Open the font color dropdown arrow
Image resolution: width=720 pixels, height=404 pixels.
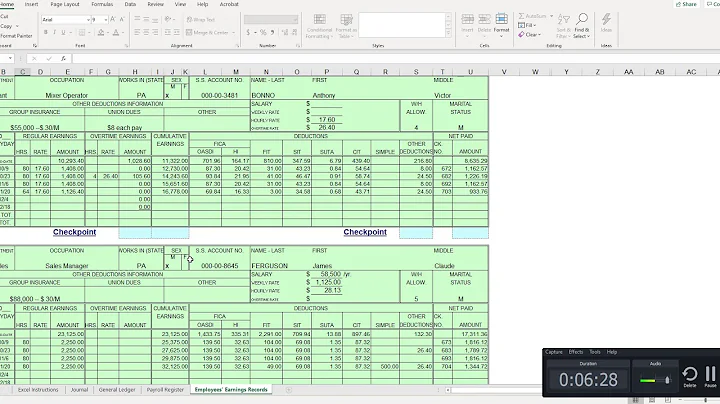(123, 33)
